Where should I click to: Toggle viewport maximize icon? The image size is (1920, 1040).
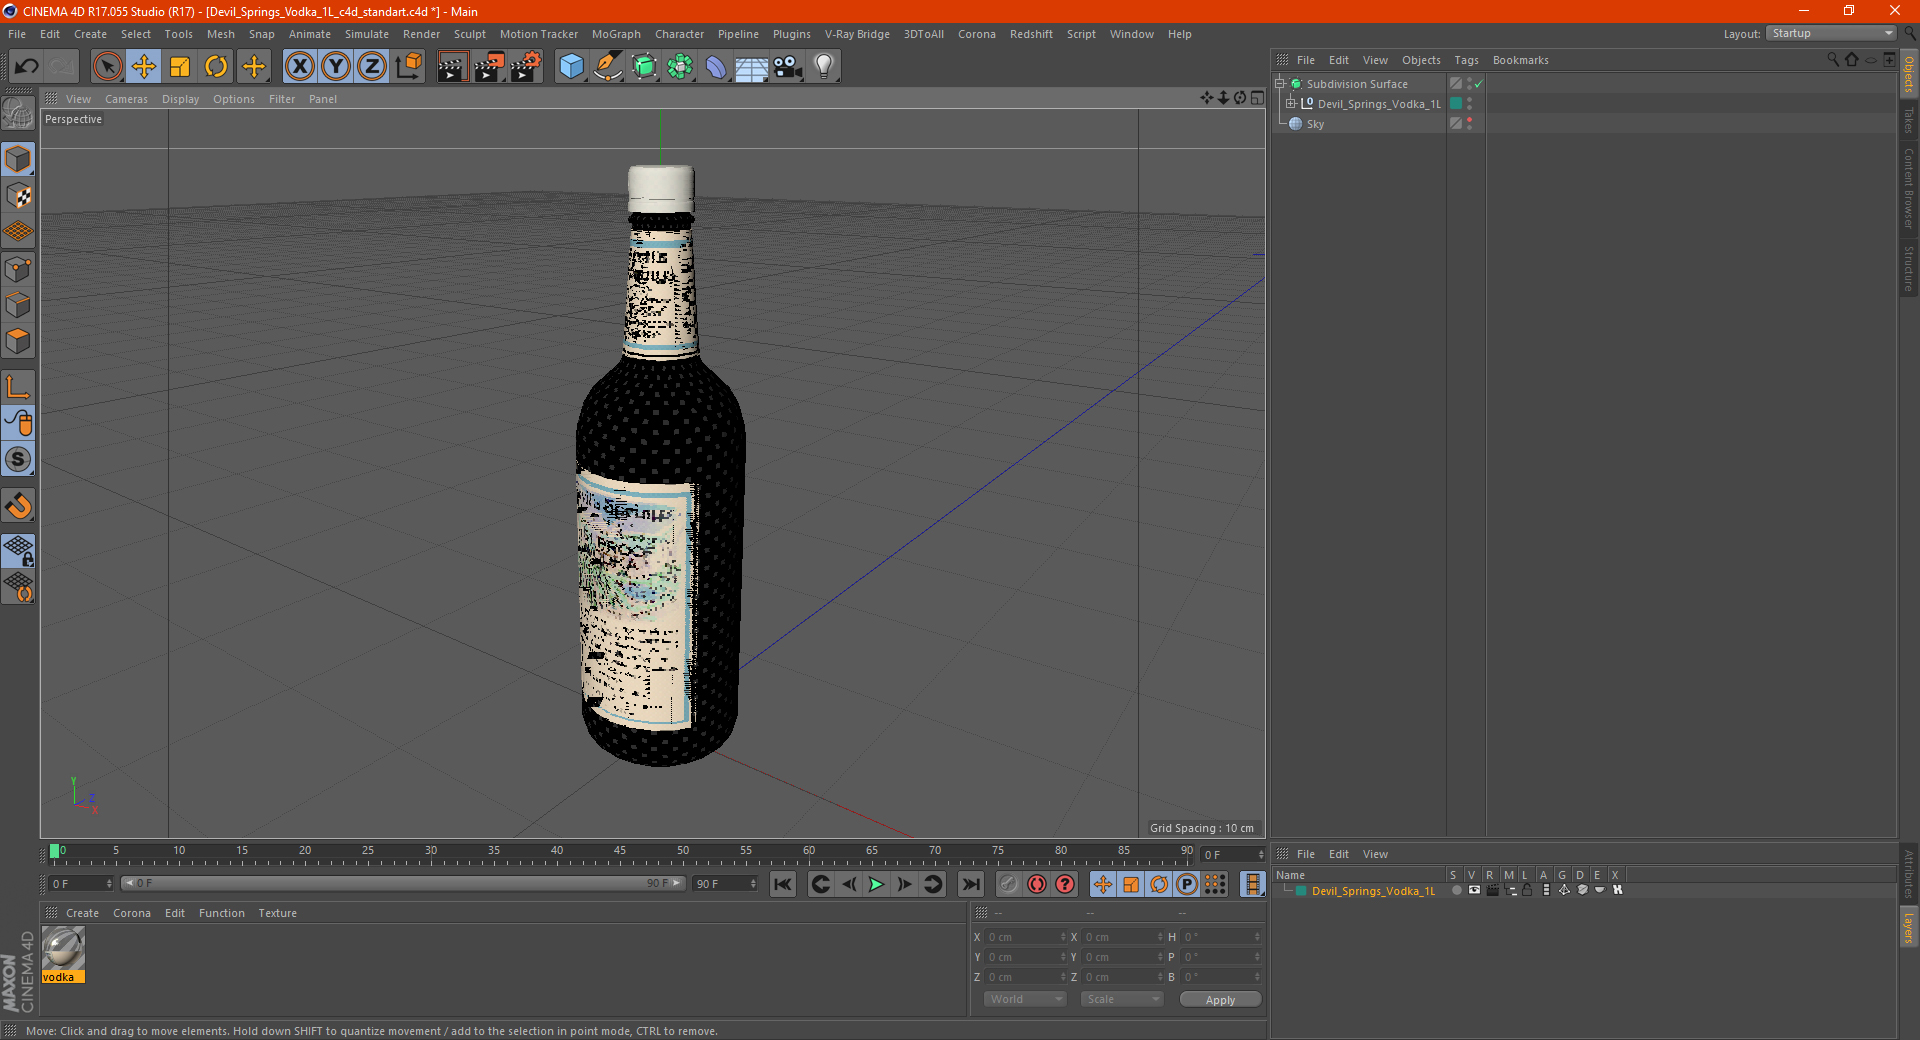click(x=1258, y=98)
